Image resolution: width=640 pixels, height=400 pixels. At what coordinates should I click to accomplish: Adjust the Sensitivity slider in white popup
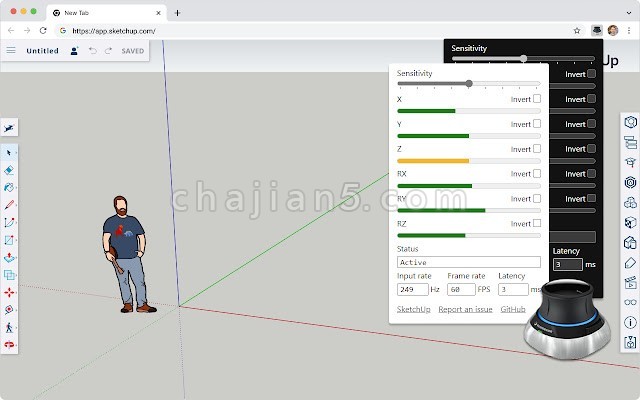[469, 84]
